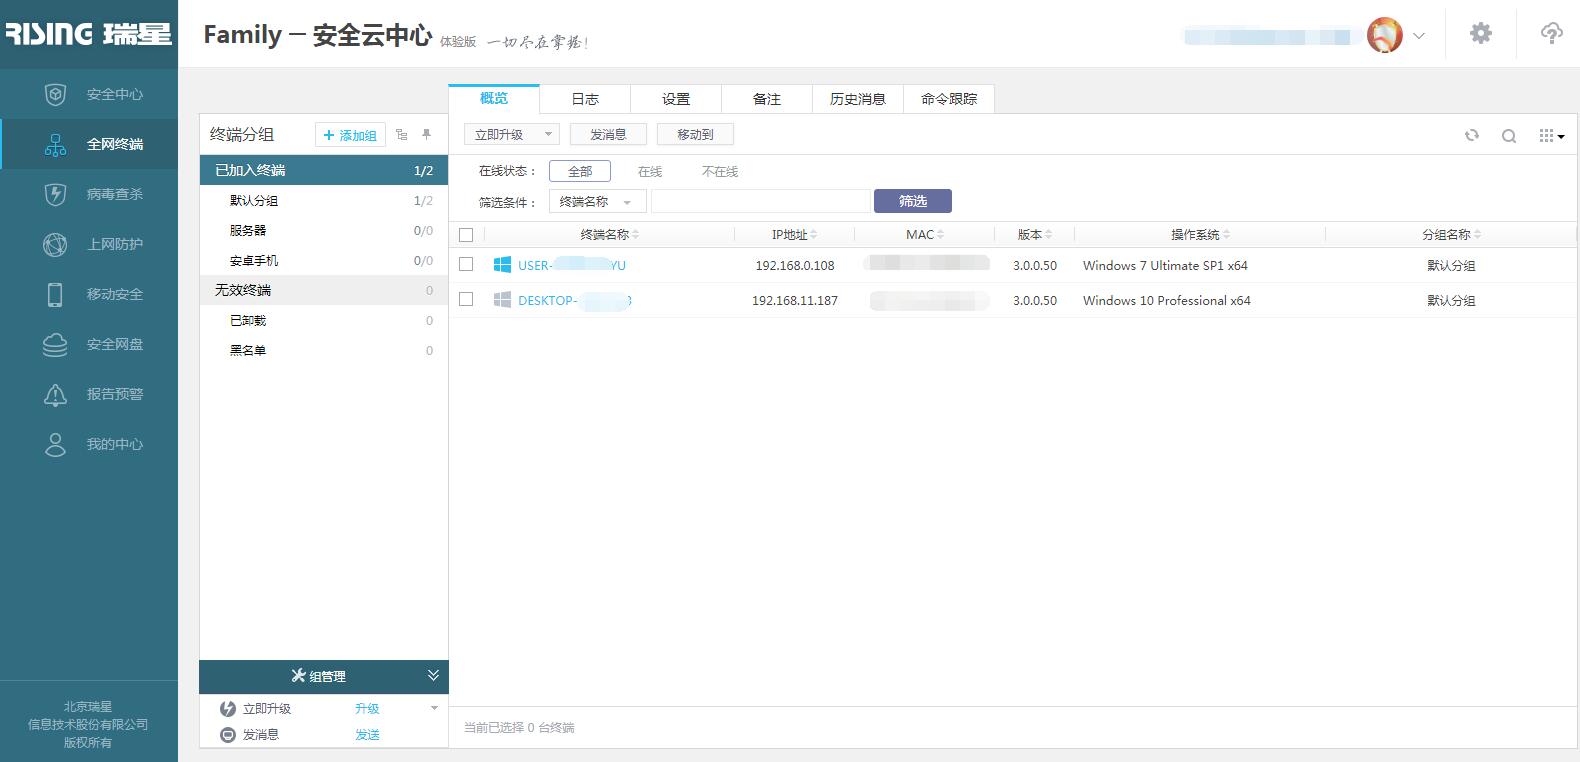Click the cloud help icon

point(1551,33)
